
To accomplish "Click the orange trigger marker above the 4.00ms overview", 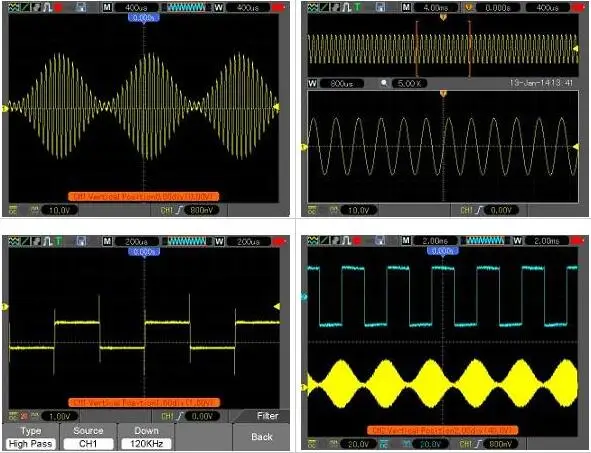I will coord(443,17).
